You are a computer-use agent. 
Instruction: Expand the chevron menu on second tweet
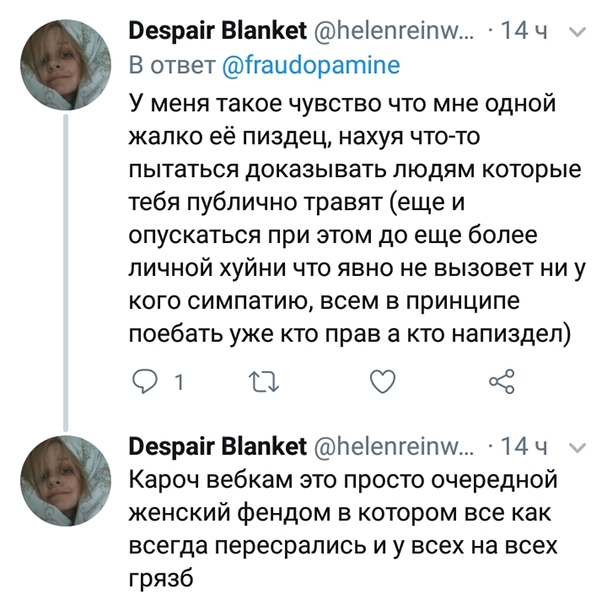pyautogui.click(x=577, y=443)
